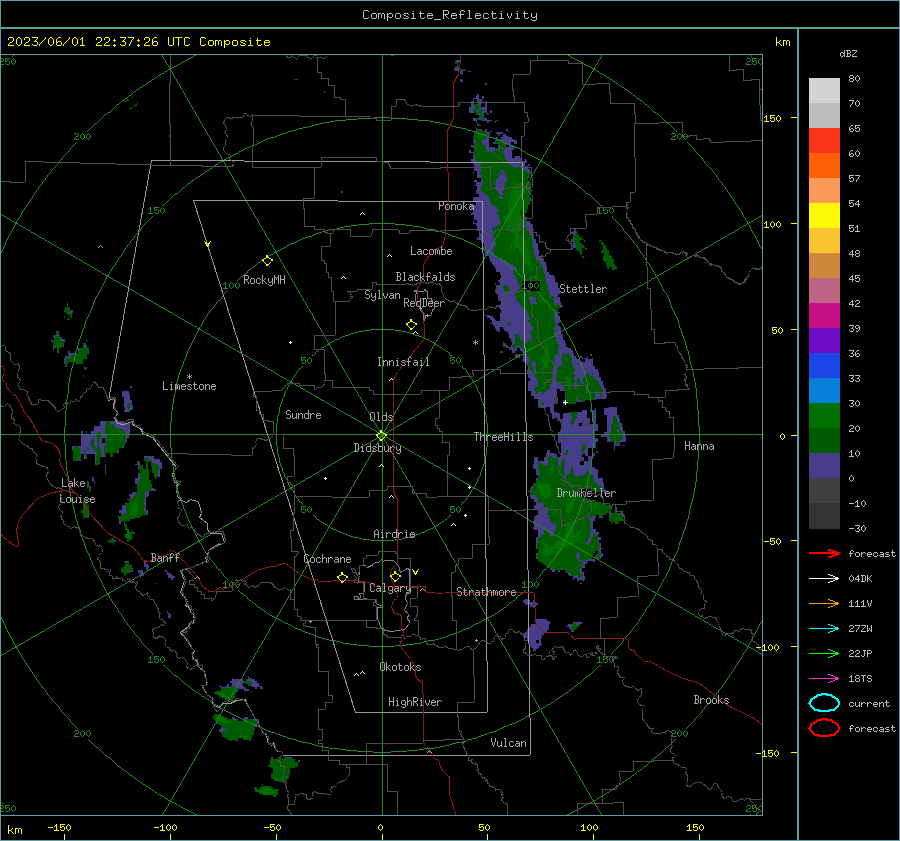Viewport: 900px width, 841px height.
Task: Click the yellow diamond marker beside RockyMH
Action: [x=267, y=261]
